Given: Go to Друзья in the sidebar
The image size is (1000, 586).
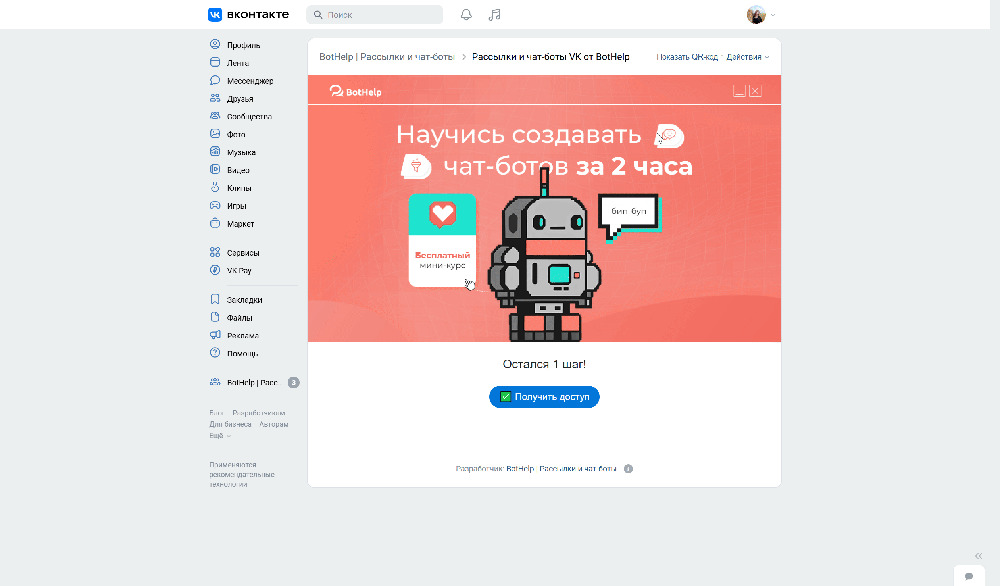Looking at the screenshot, I should click(x=239, y=99).
